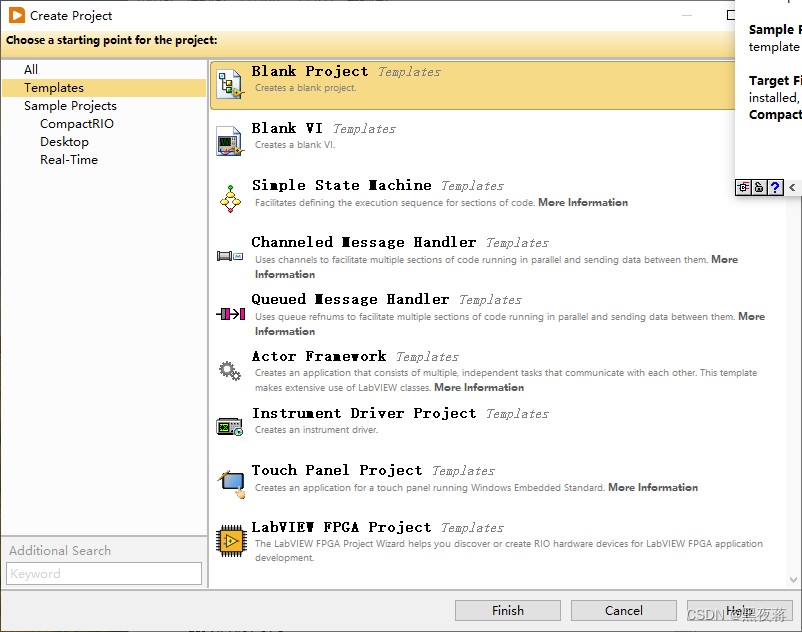Click the Touch Panel Project icon
Viewport: 802px width, 632px height.
(x=232, y=484)
